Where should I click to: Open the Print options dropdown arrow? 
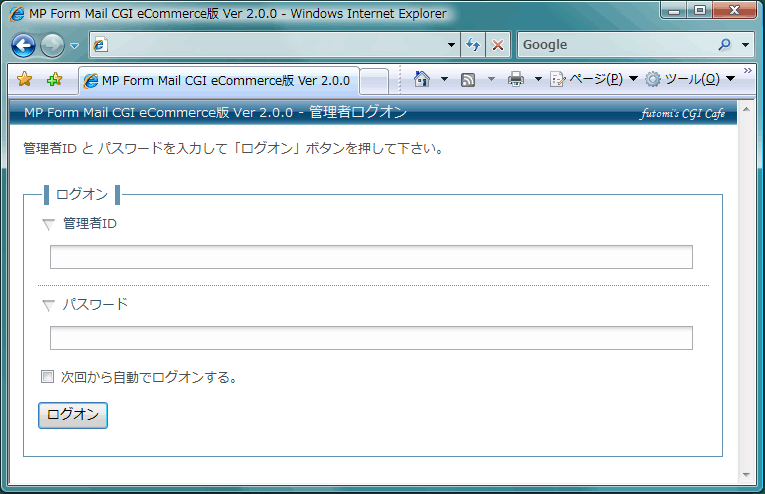538,79
